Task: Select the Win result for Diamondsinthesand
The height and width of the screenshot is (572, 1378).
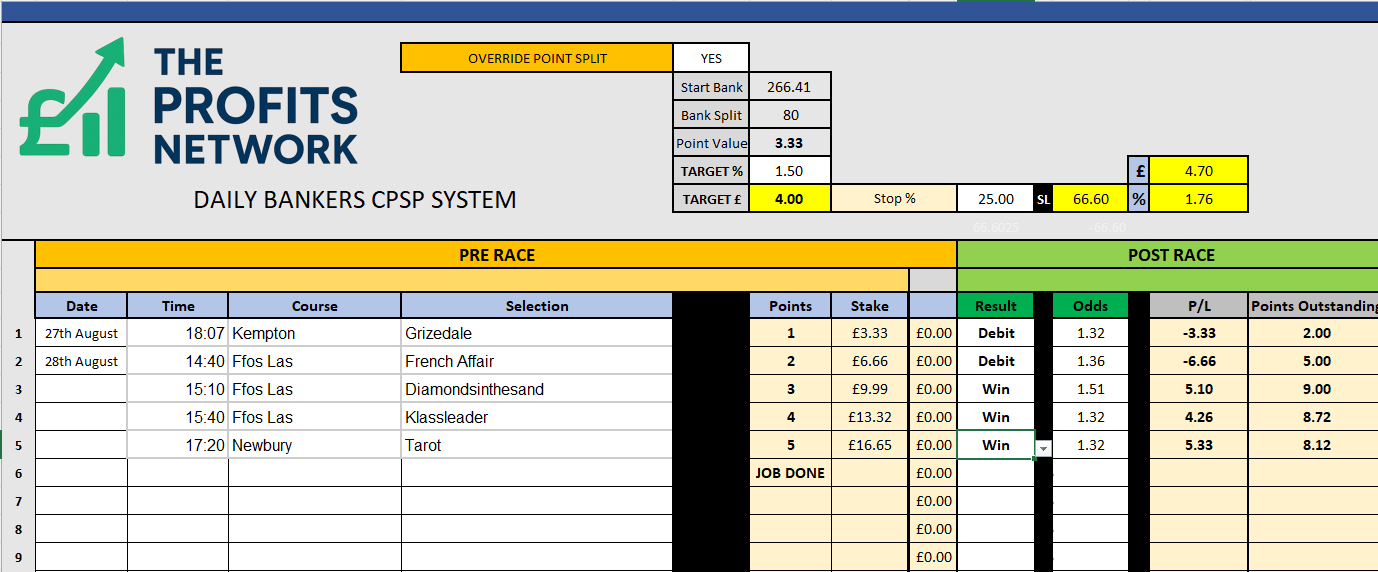Action: 995,389
